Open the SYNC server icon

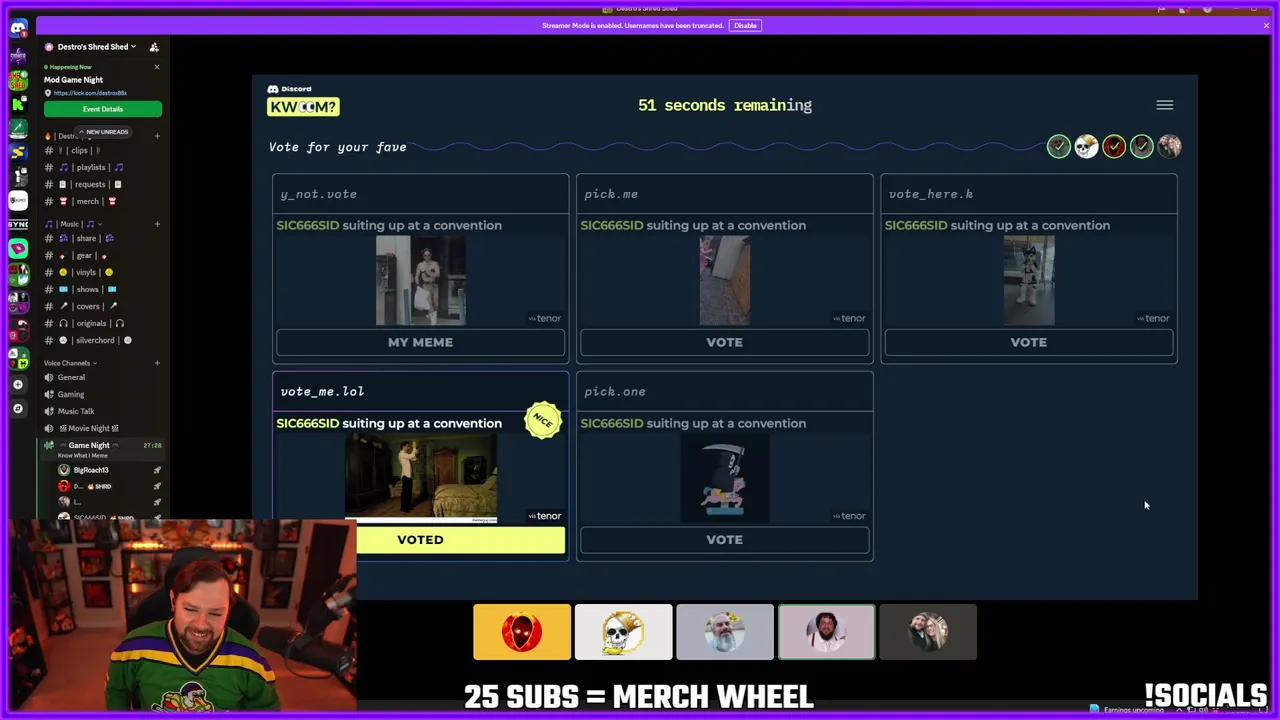click(x=18, y=225)
